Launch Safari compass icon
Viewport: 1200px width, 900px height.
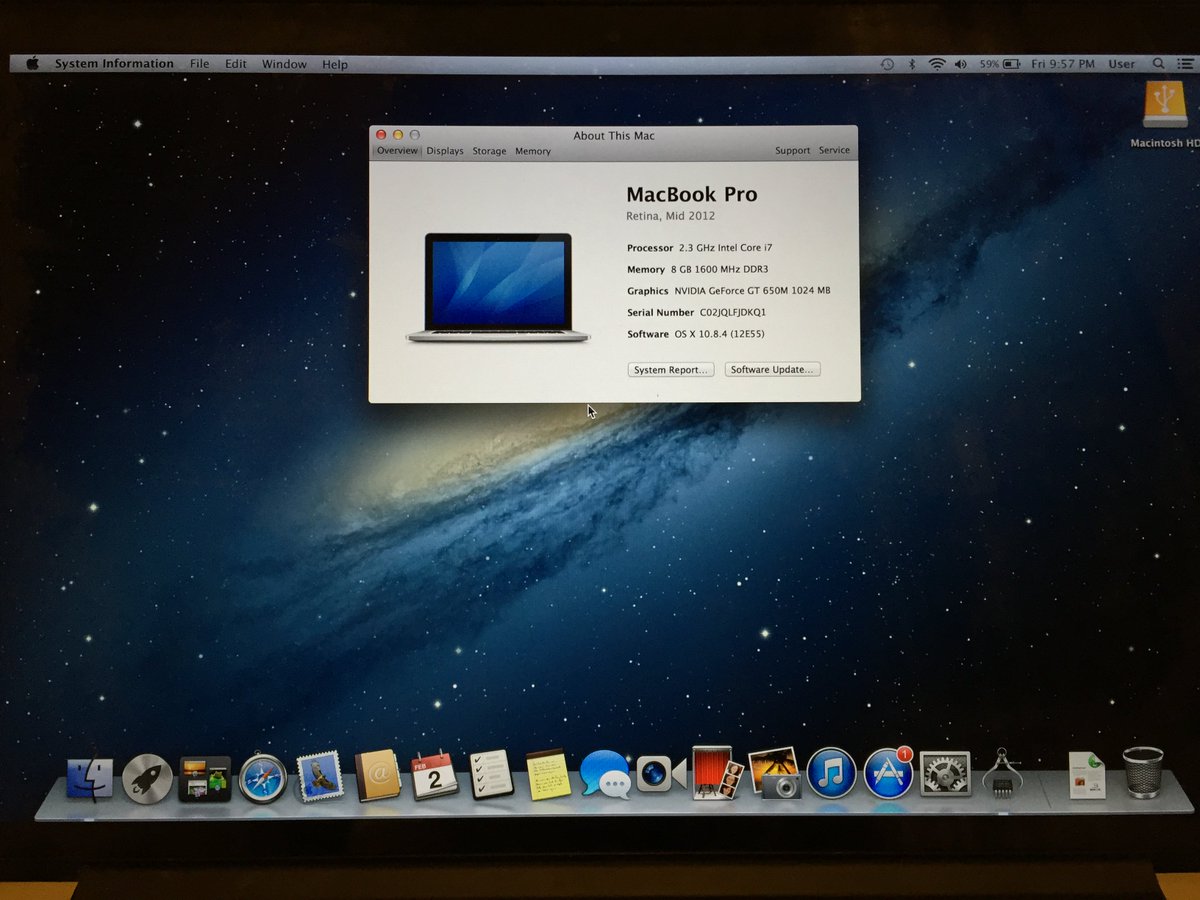tap(263, 778)
